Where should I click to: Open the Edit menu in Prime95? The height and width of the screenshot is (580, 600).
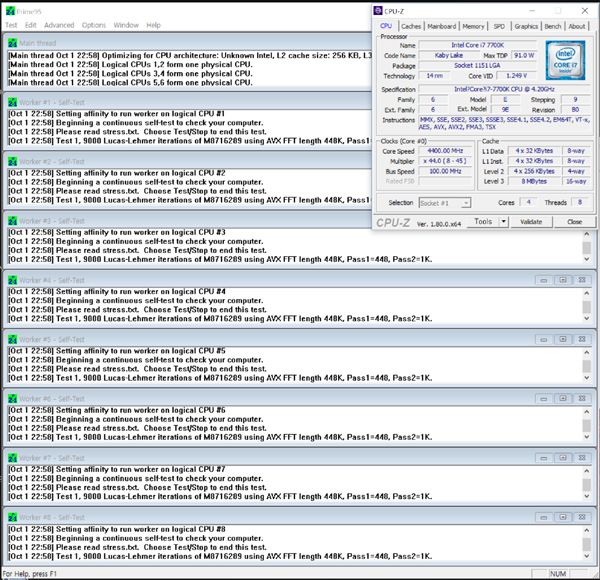tap(31, 25)
